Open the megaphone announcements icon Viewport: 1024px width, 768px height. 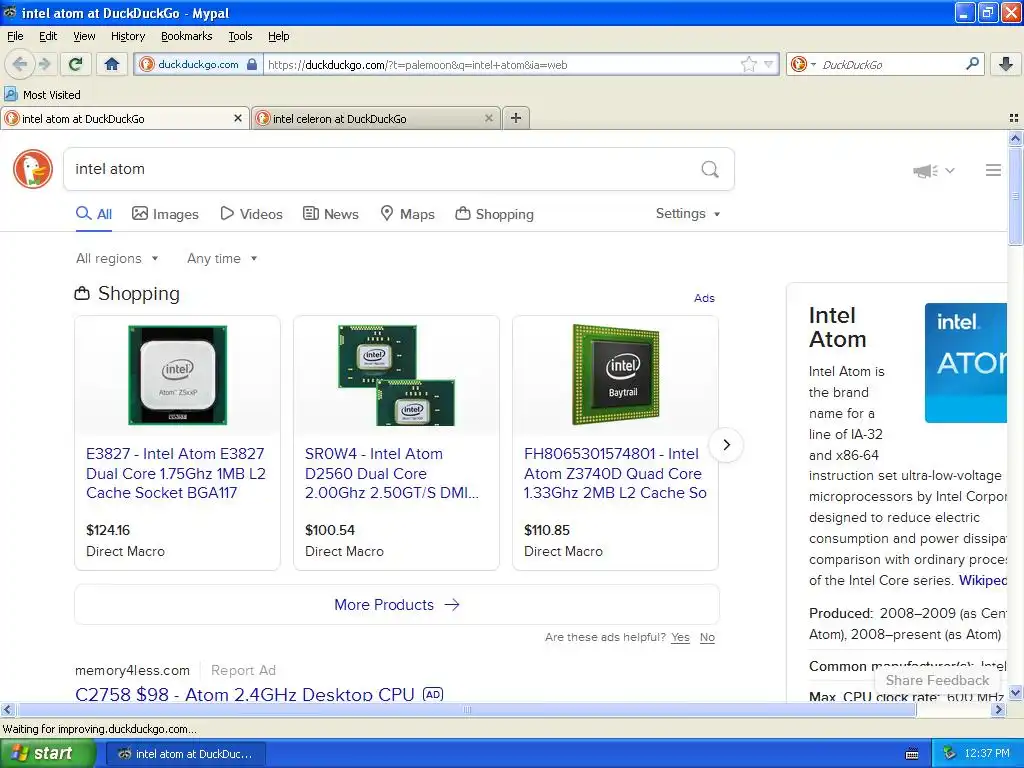[925, 170]
